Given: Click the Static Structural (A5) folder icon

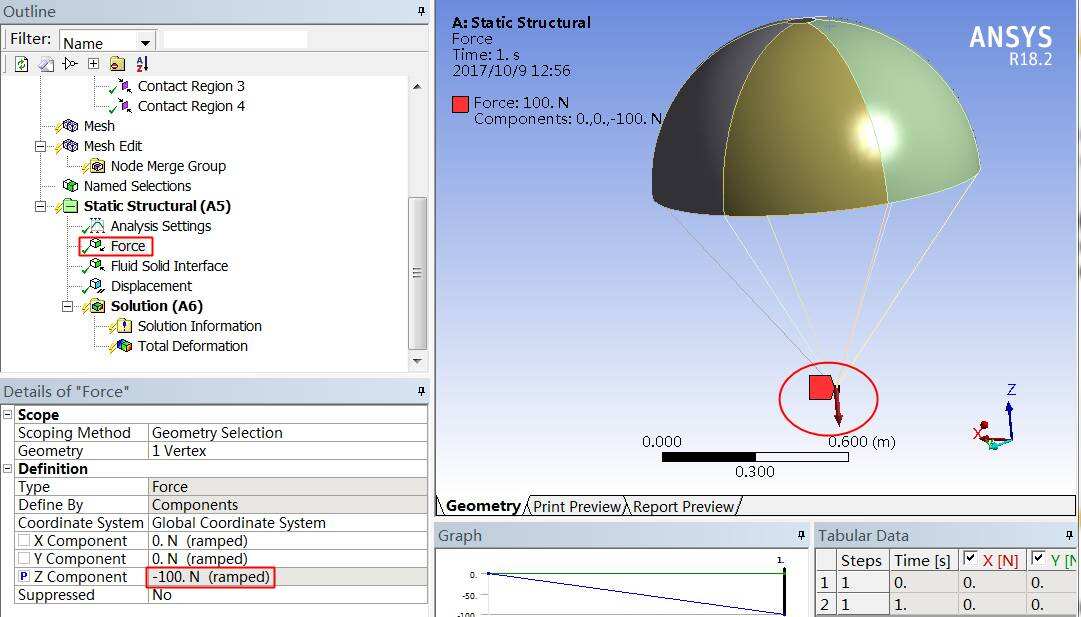Looking at the screenshot, I should 70,206.
